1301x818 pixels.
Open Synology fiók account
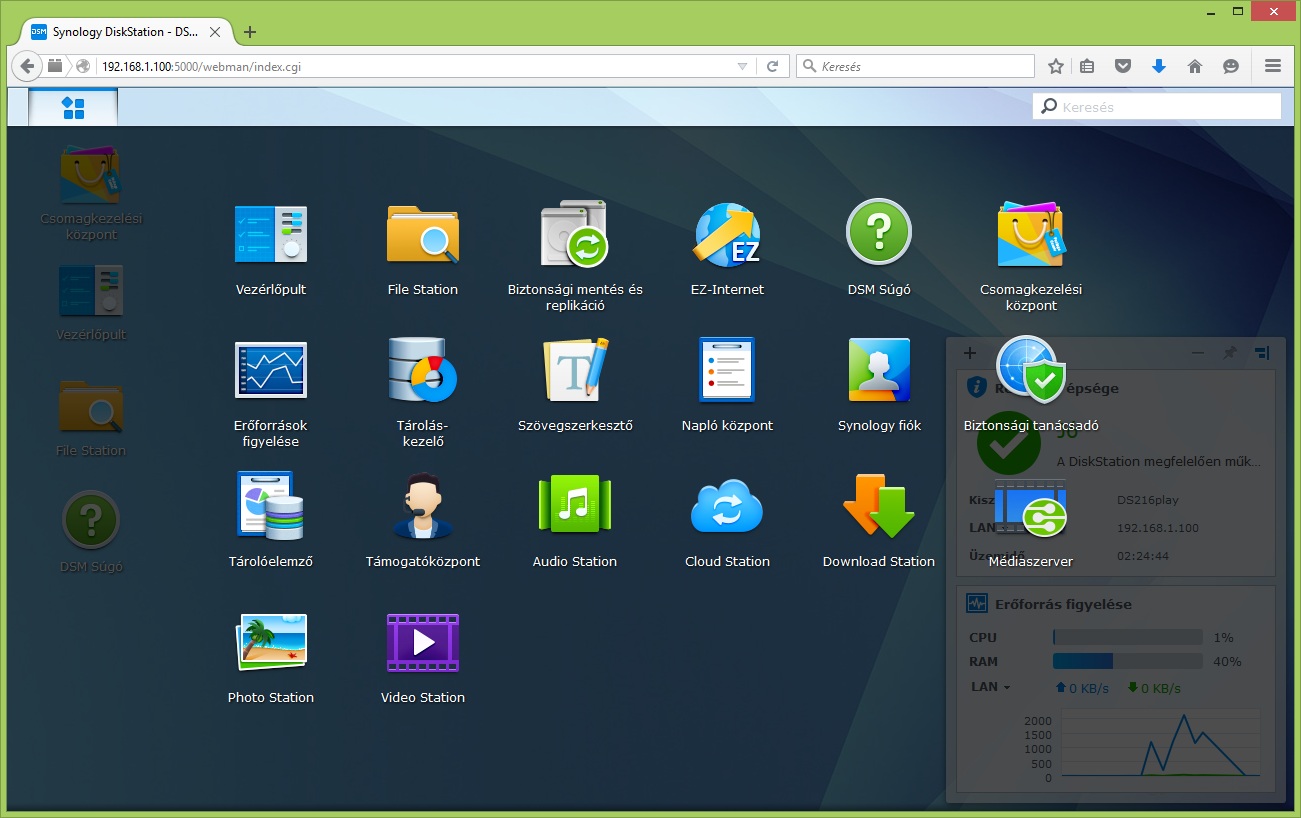pos(879,370)
